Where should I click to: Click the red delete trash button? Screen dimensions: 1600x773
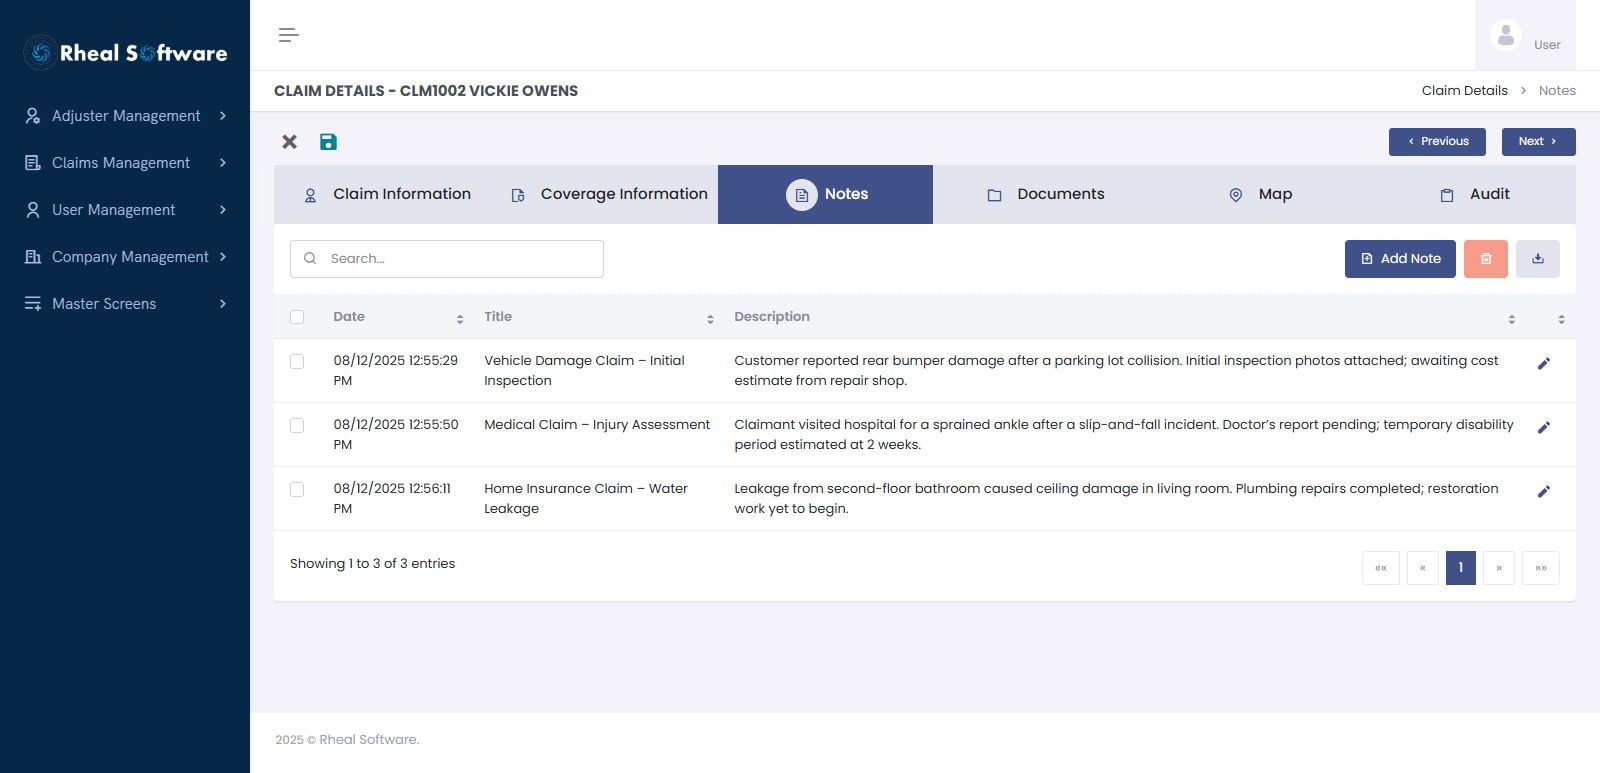click(x=1486, y=259)
